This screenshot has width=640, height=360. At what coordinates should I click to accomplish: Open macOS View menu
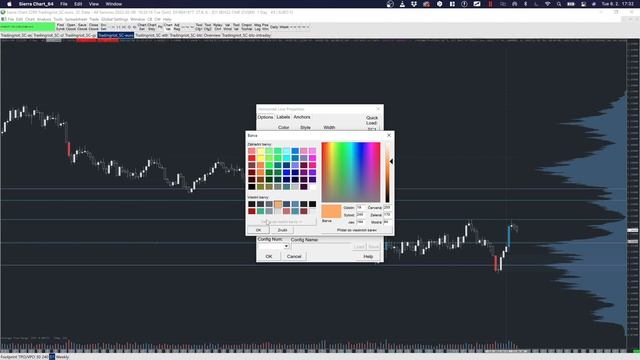pyautogui.click(x=93, y=4)
